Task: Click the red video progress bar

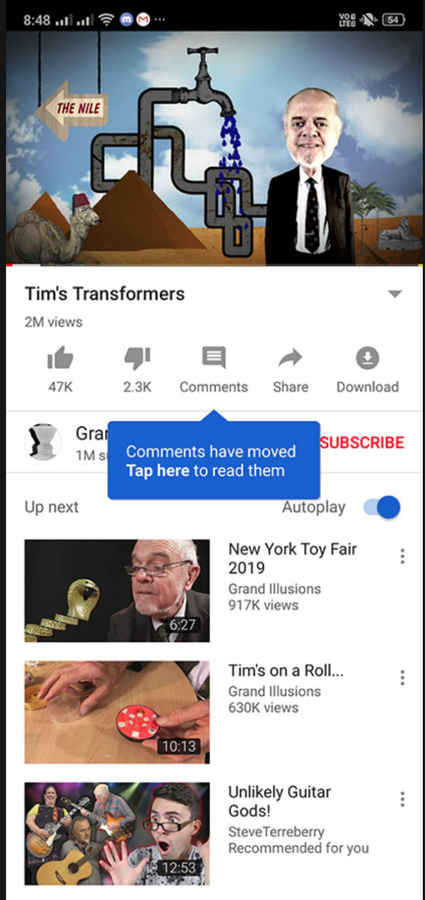Action: 23,265
